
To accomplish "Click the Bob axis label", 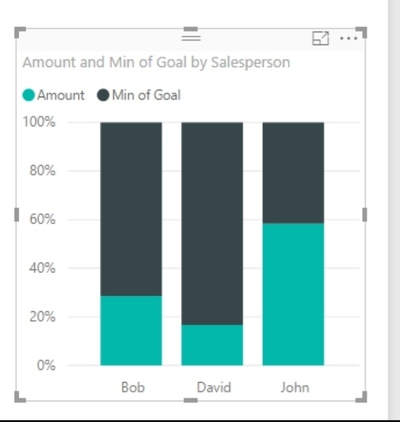I will click(133, 387).
